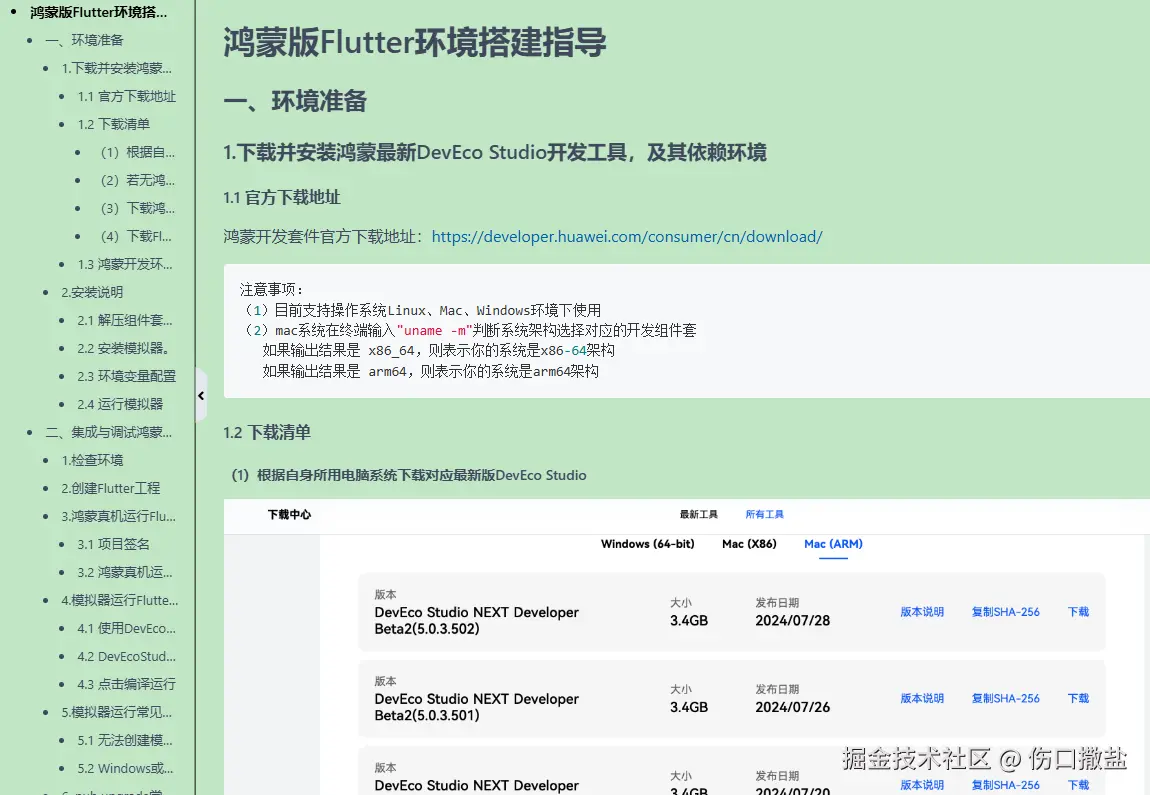Open outline item 2.4 运行模拟器
The height and width of the screenshot is (795, 1150).
point(120,404)
